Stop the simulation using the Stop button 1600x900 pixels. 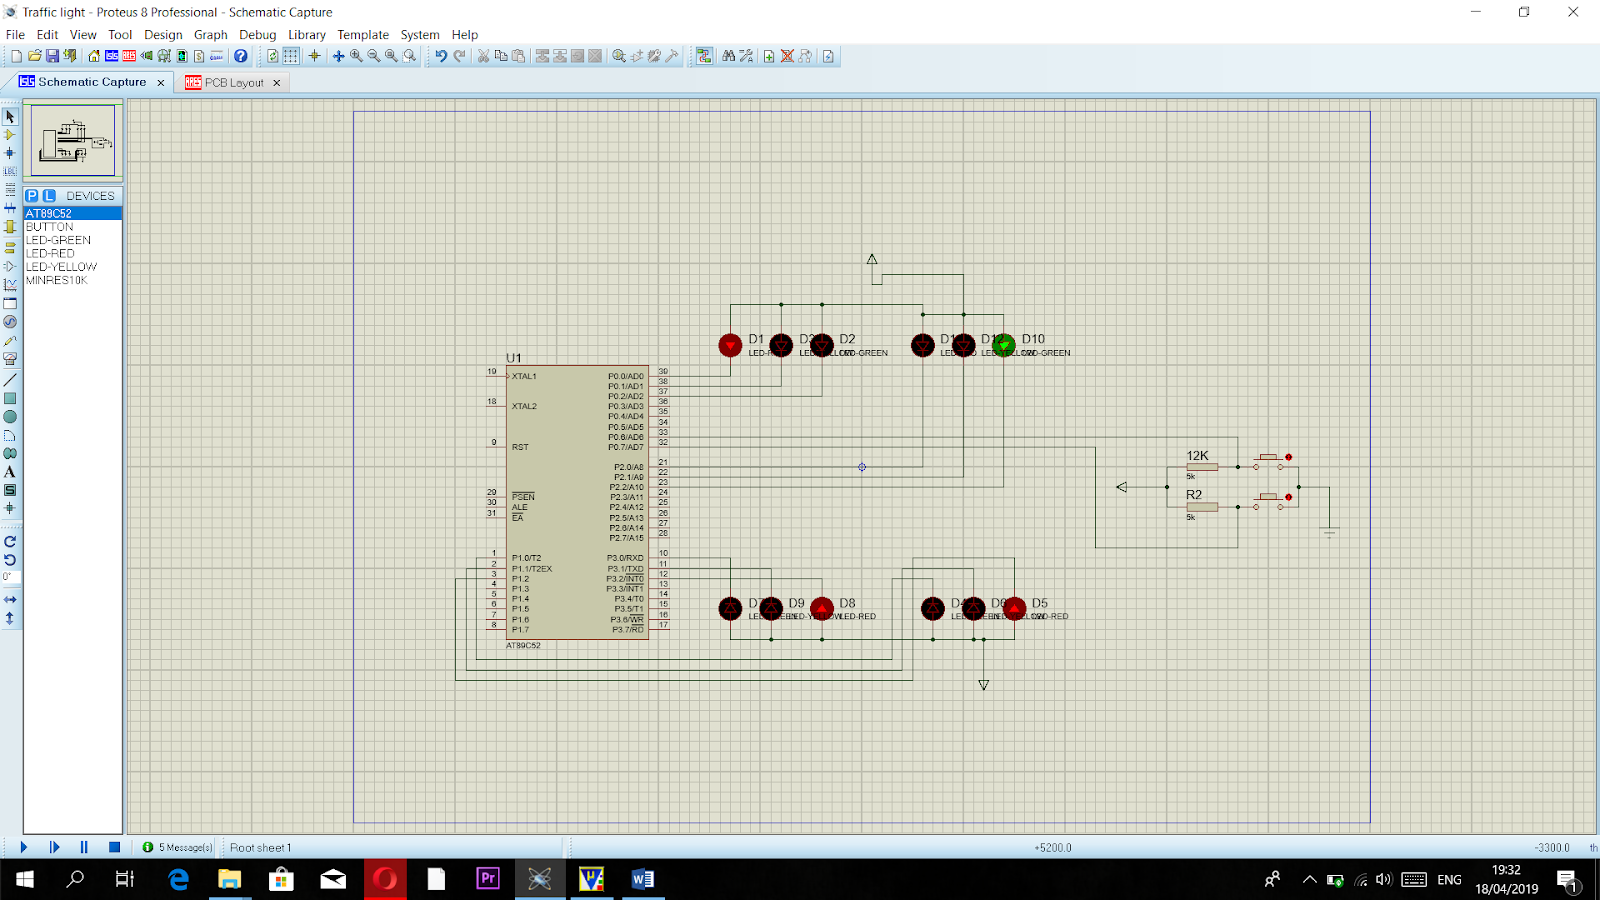(113, 846)
